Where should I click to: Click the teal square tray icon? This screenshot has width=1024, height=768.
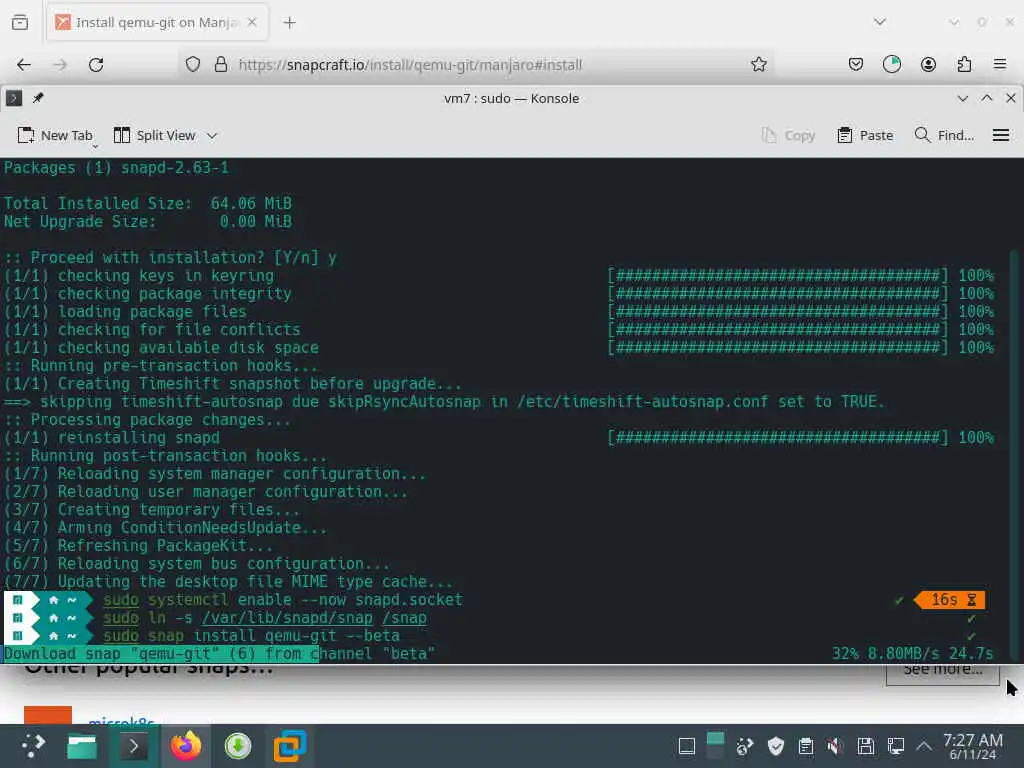pyautogui.click(x=716, y=746)
